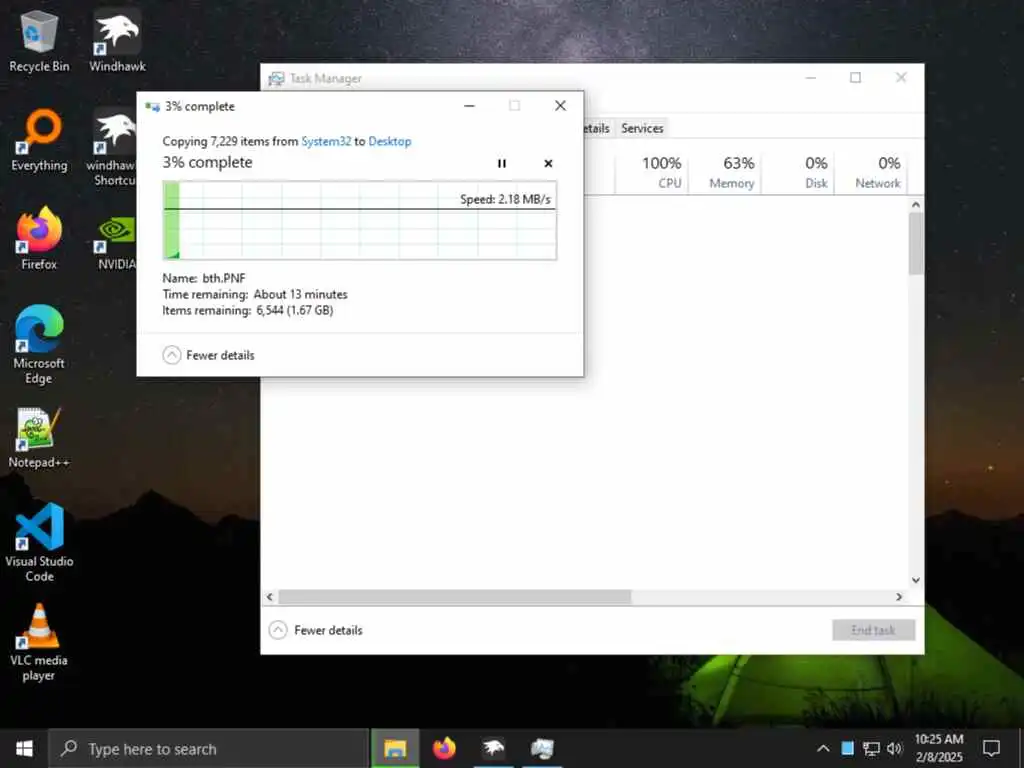Viewport: 1024px width, 768px height.
Task: Open the Firefox desktop shortcut
Action: 39,239
